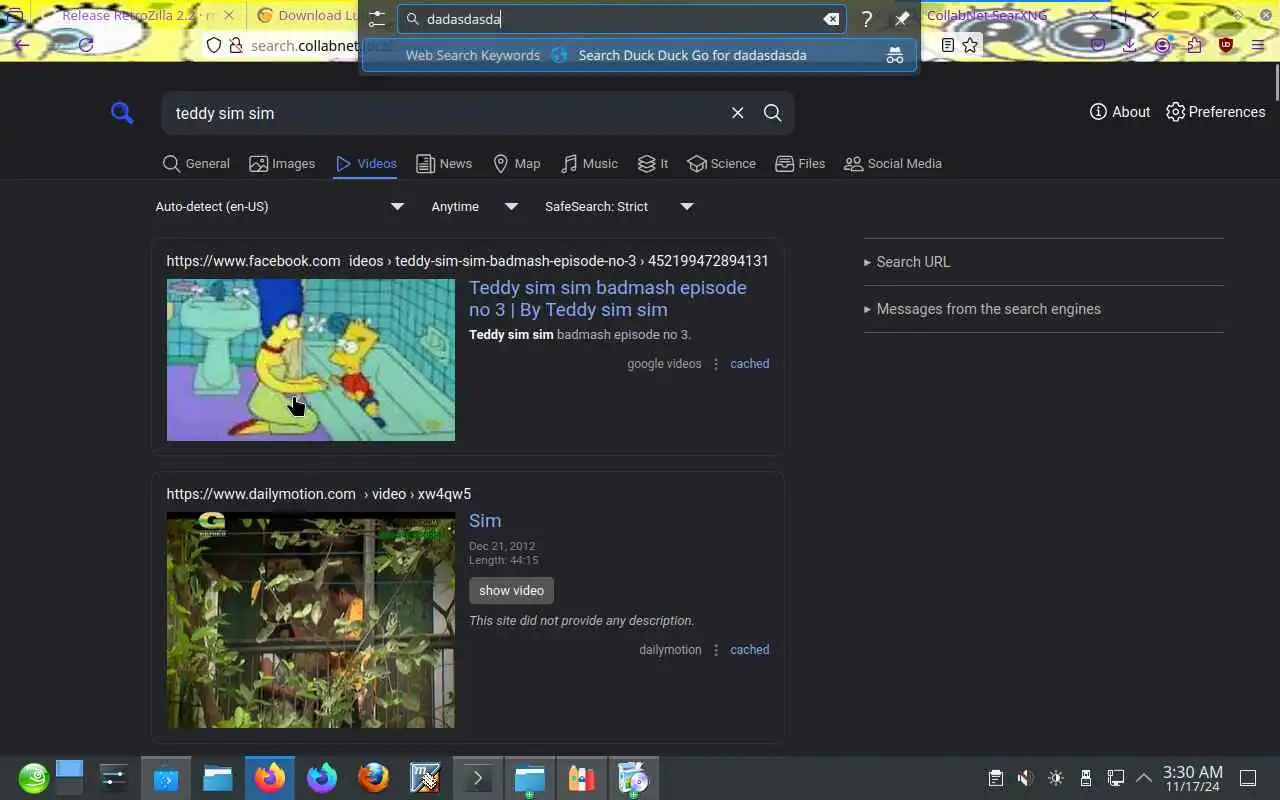The width and height of the screenshot is (1280, 800).
Task: Select the Videos search tab
Action: coord(365,164)
